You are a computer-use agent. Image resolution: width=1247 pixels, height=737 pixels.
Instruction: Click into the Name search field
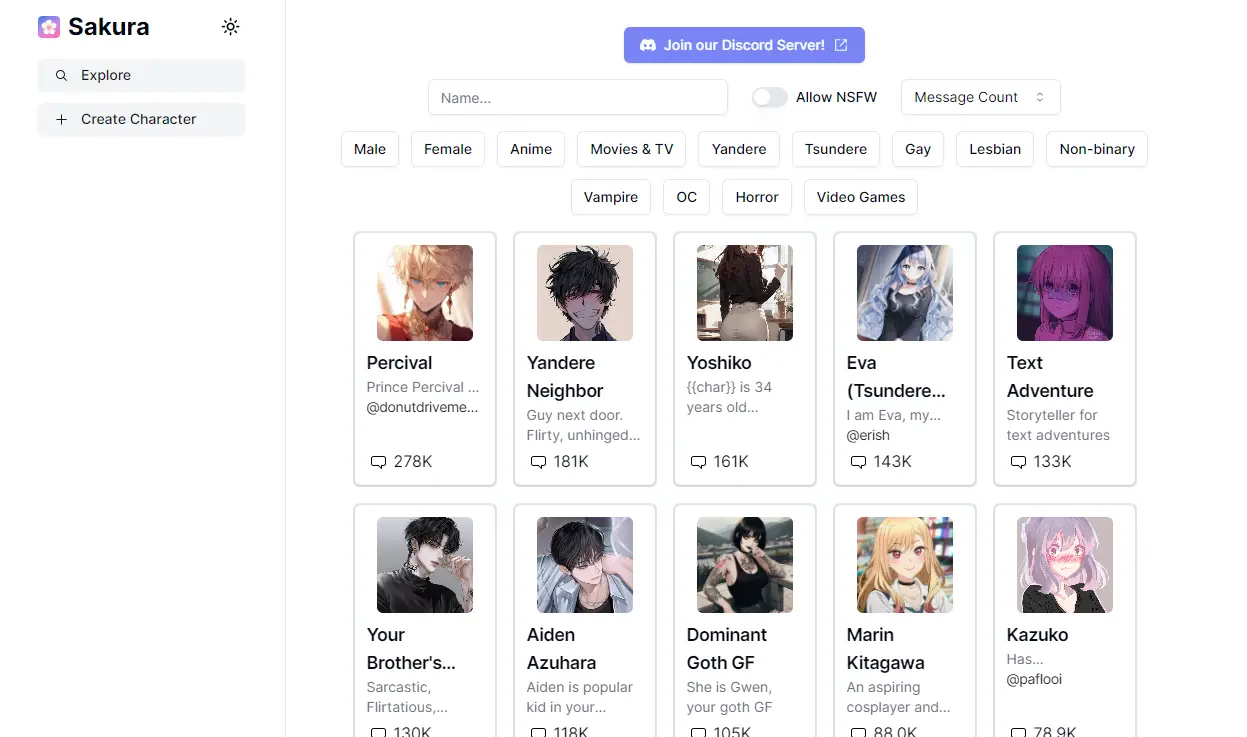coord(577,98)
